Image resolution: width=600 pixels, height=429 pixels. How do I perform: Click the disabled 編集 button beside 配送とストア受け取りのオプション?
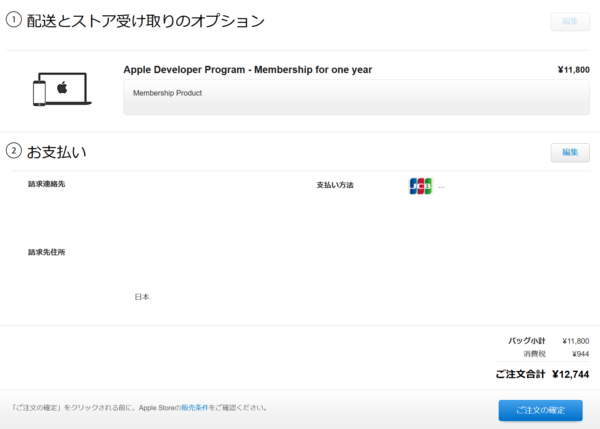point(570,21)
